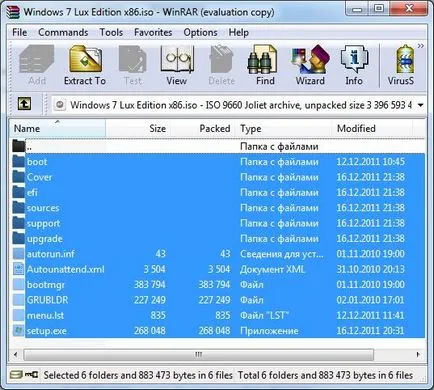Click the key icon in status bar
This screenshot has width=434, height=390.
32,375
